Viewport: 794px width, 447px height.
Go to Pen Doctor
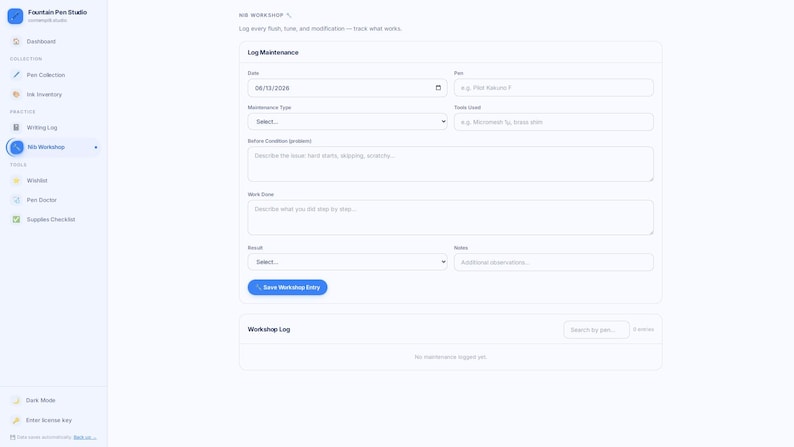[x=53, y=200]
